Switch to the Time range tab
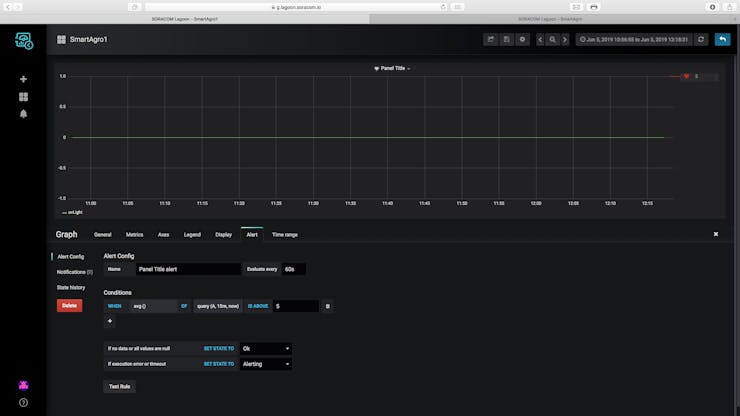740x416 pixels. (x=285, y=235)
